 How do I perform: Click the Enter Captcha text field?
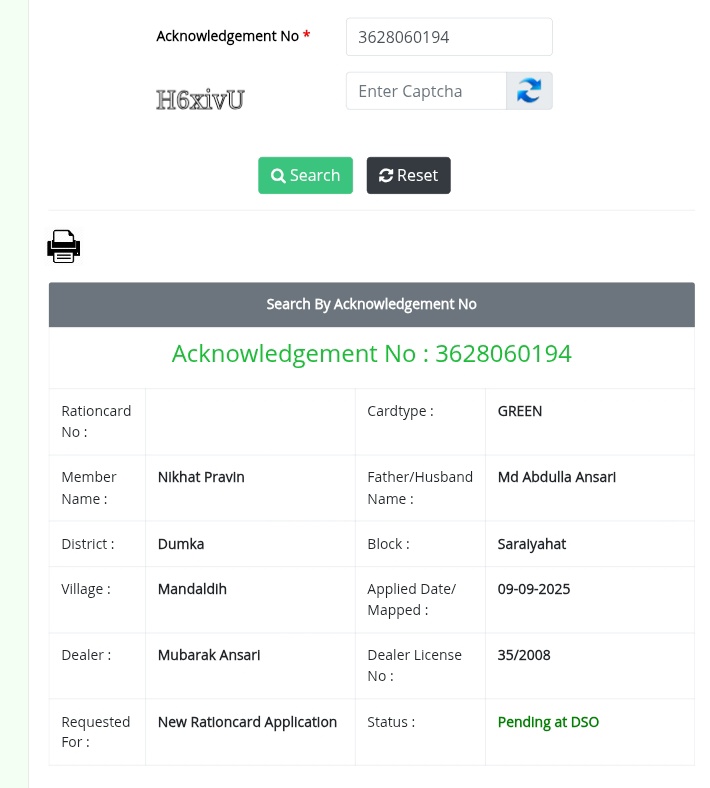426,91
